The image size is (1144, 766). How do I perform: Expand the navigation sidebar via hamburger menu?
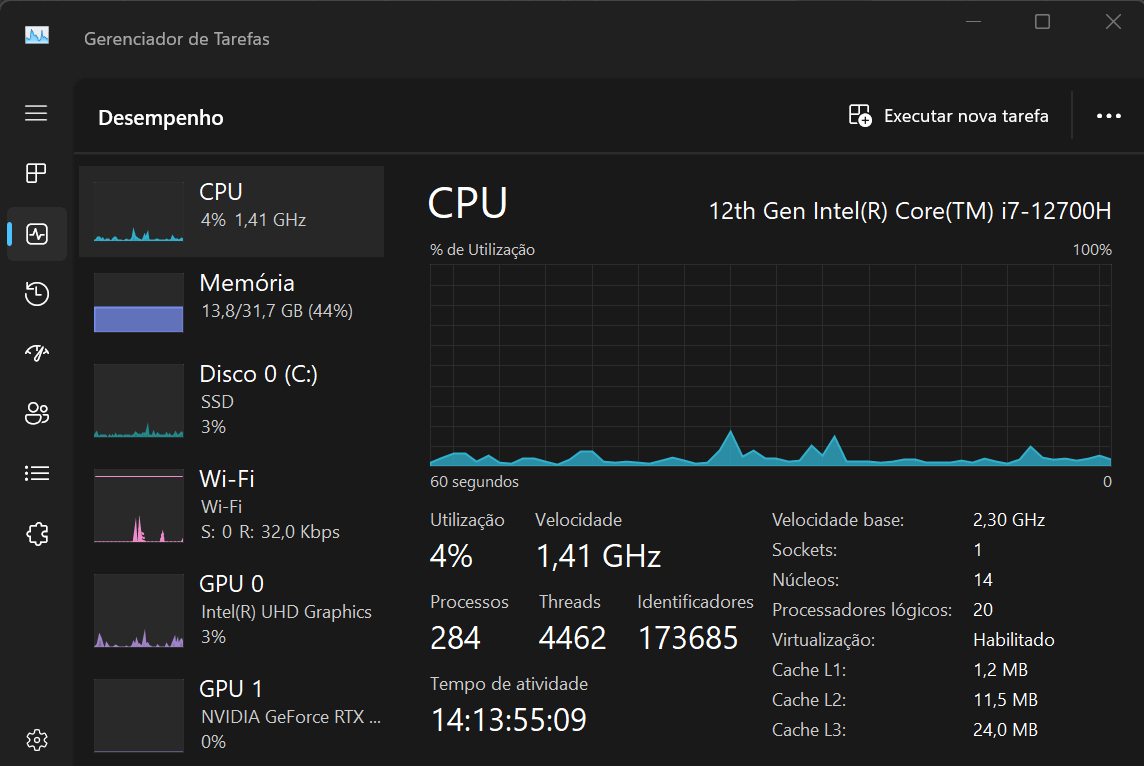pyautogui.click(x=36, y=114)
